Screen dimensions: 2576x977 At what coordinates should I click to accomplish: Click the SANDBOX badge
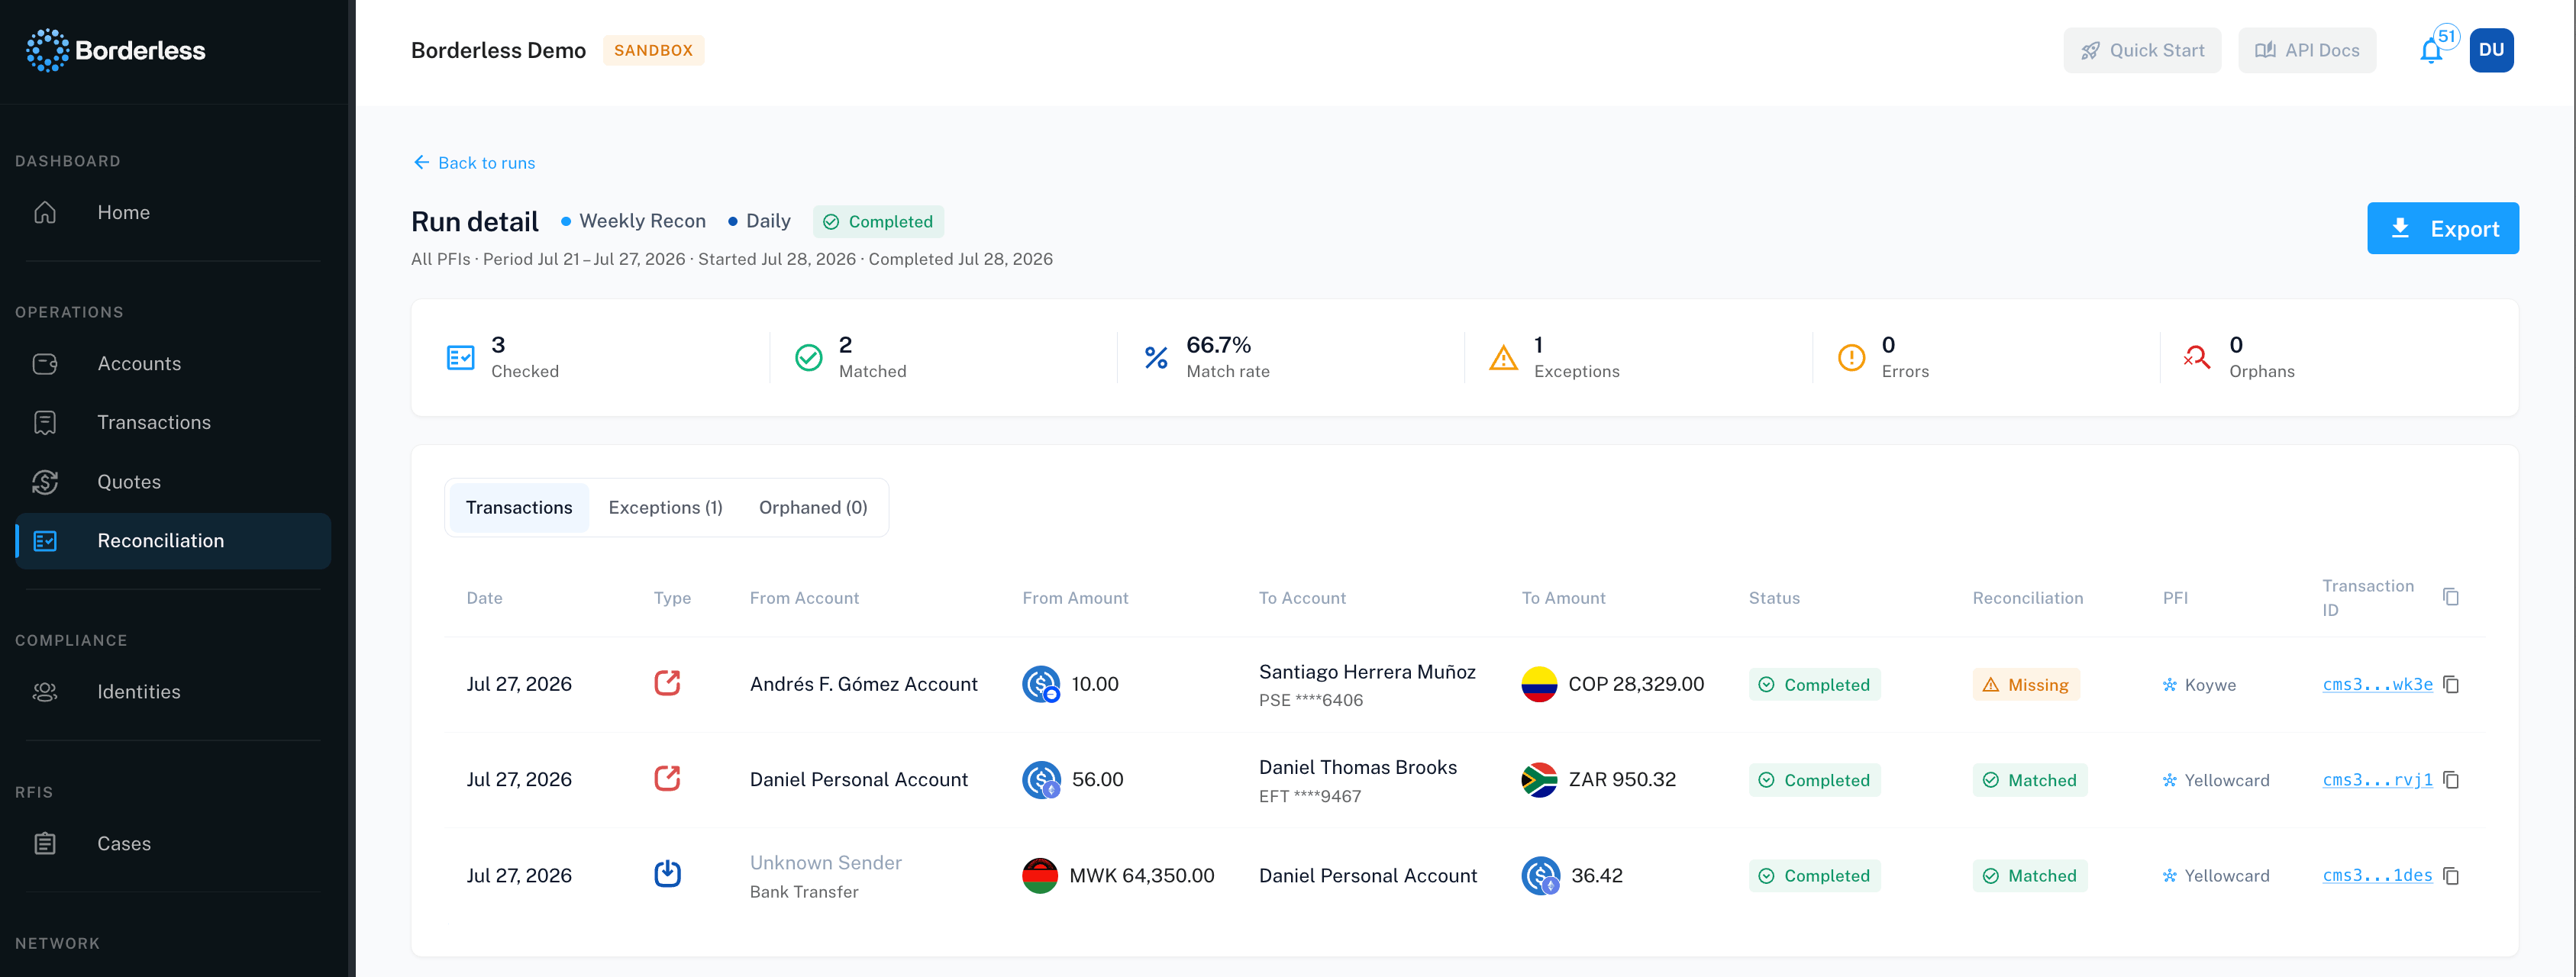pyautogui.click(x=653, y=50)
